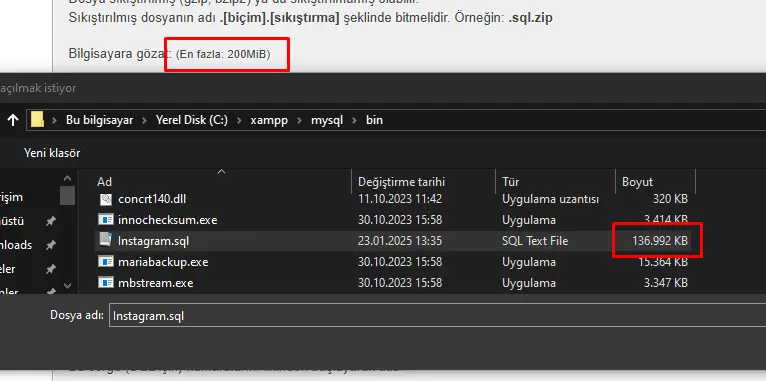This screenshot has width=766, height=381.
Task: Open the 'rişim' navigation pane item
Action: point(11,197)
